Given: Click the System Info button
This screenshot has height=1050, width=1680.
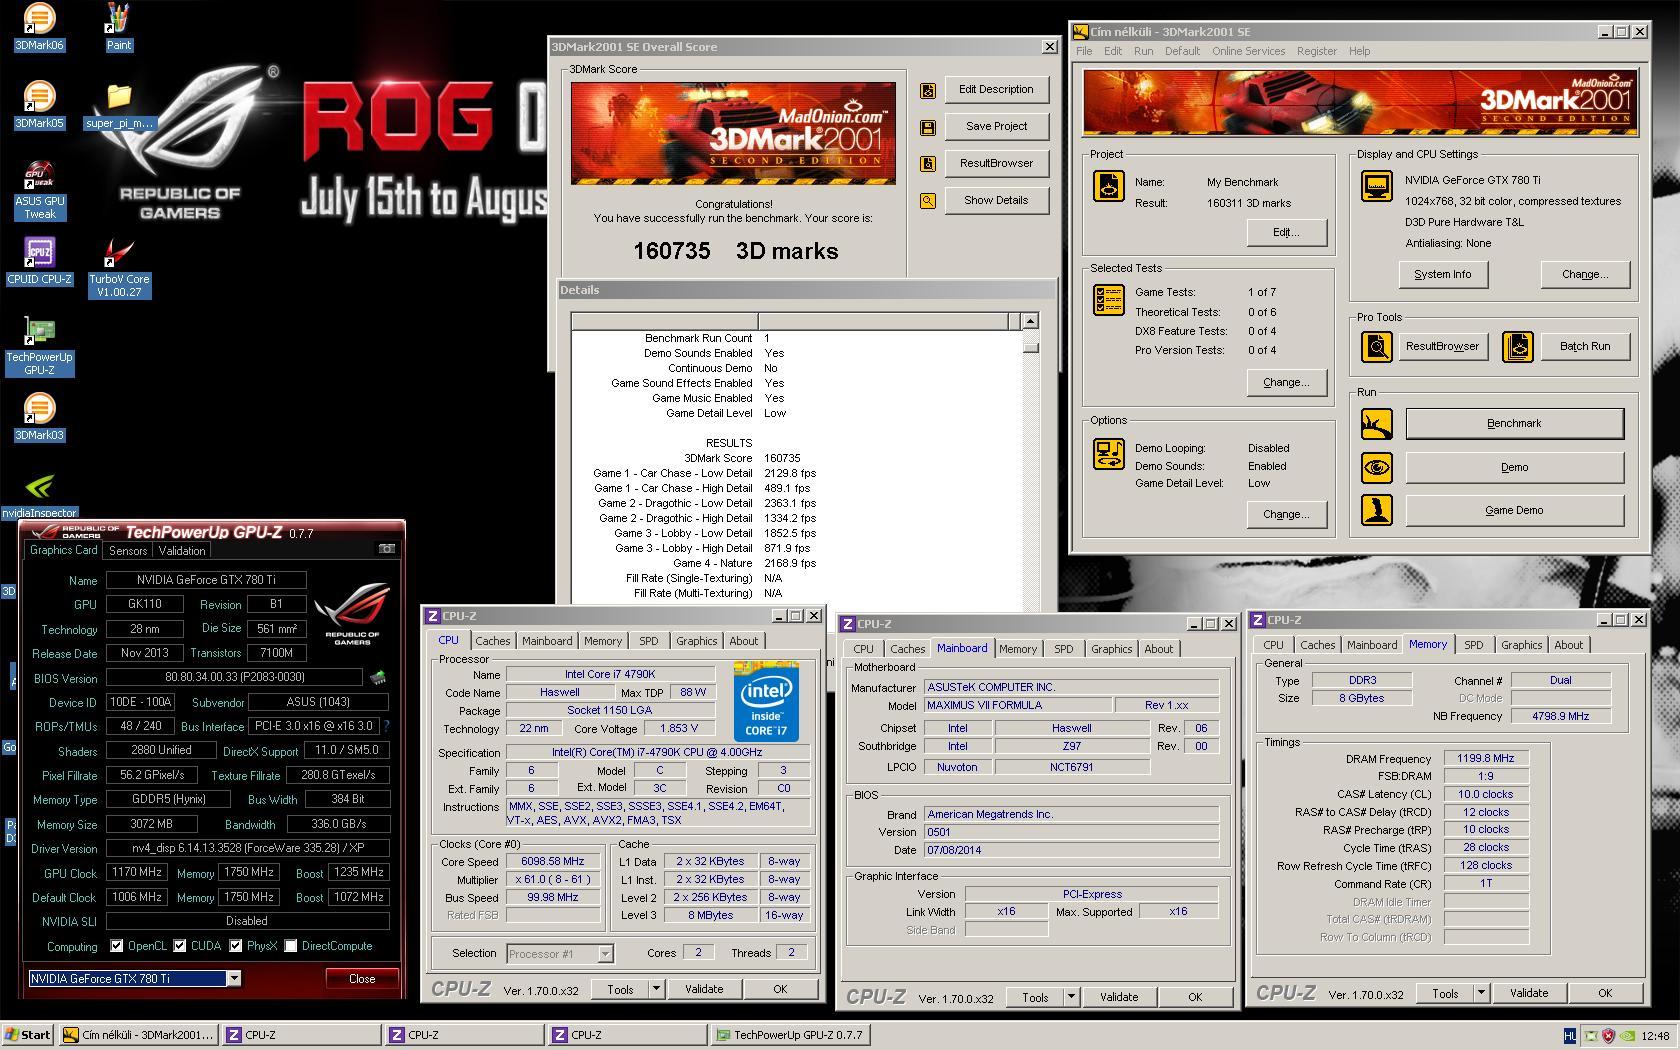Looking at the screenshot, I should (x=1442, y=275).
